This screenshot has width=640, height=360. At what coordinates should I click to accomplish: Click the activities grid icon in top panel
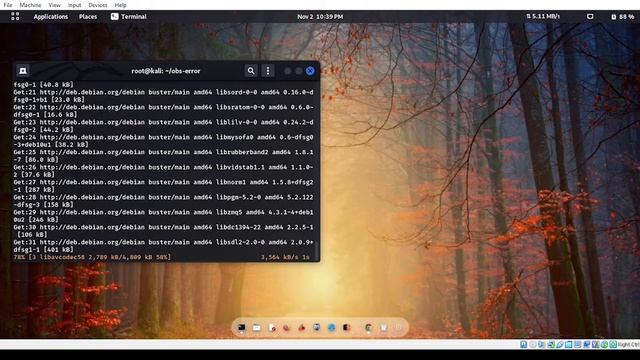[x=15, y=16]
